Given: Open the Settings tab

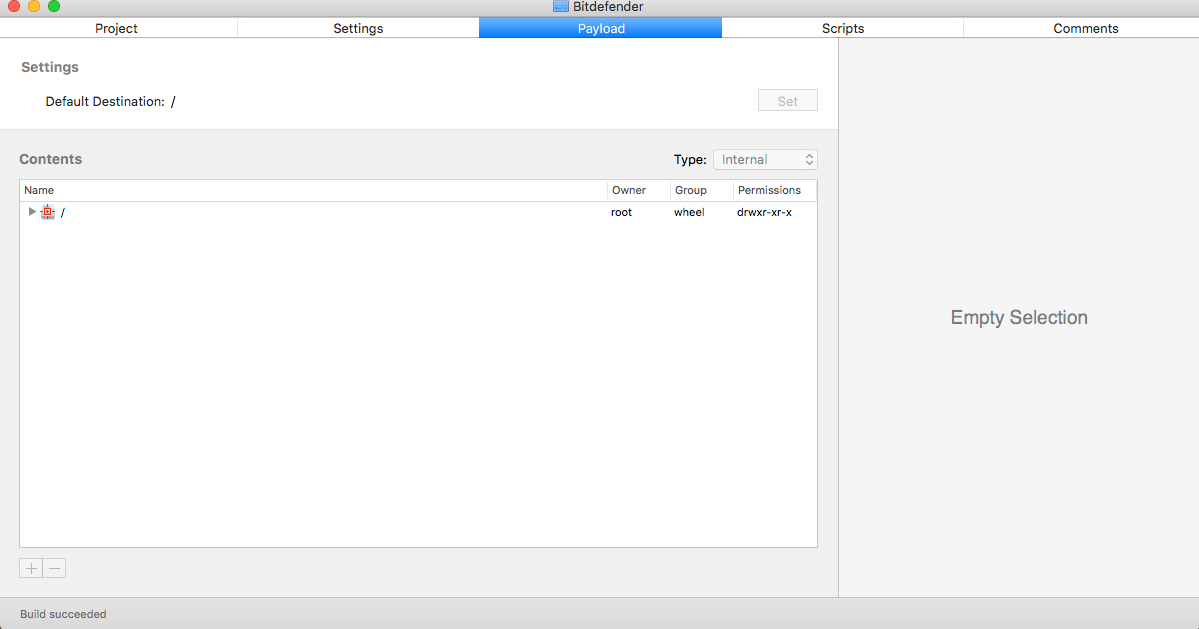Looking at the screenshot, I should coord(358,28).
